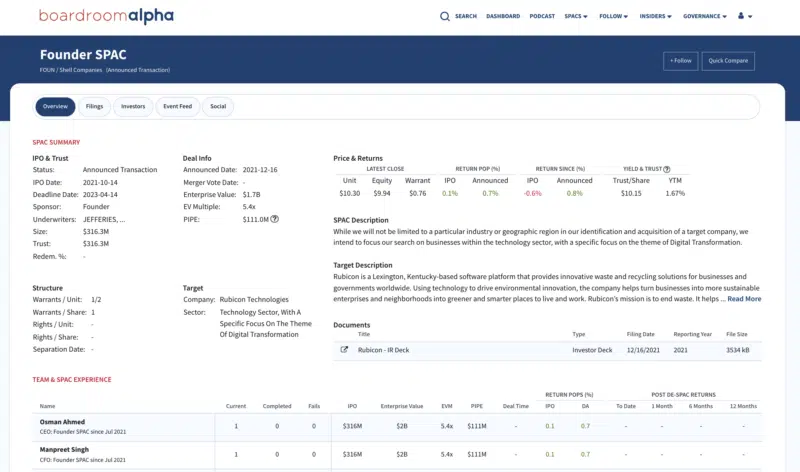Screen dimensions: 800x472
Task: Click the Reporting Year column header
Action: pos(692,334)
